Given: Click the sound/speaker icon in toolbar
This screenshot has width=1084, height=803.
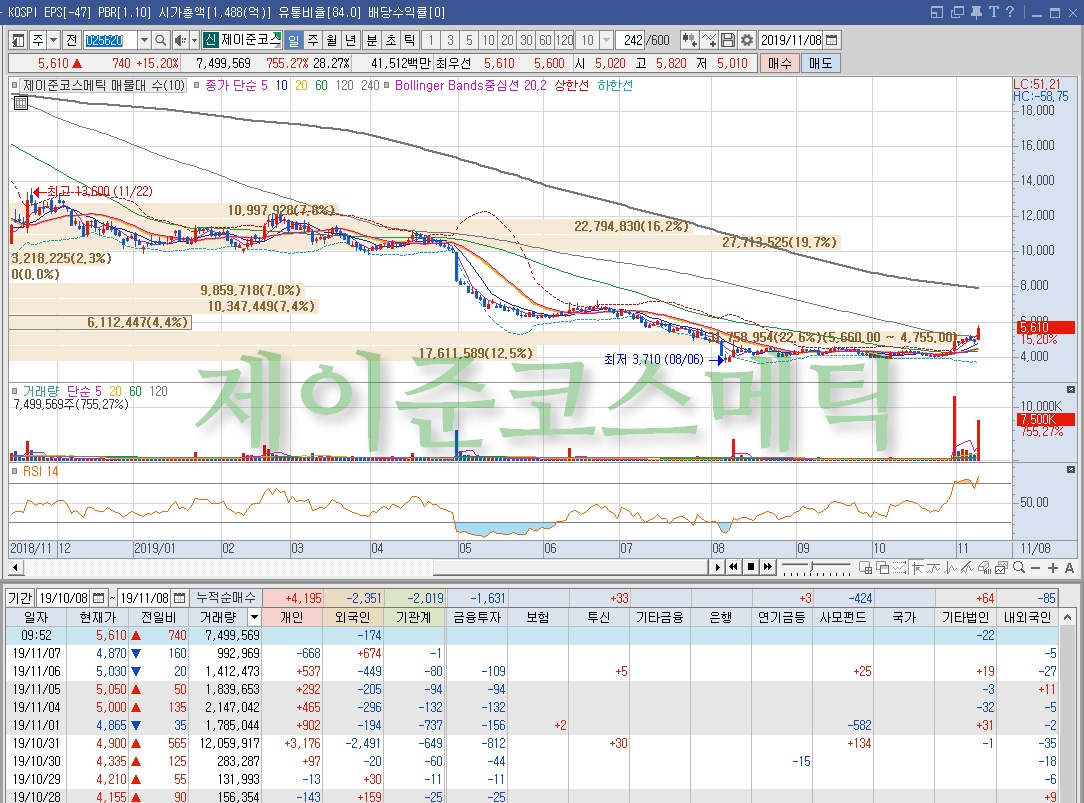Looking at the screenshot, I should tap(180, 40).
